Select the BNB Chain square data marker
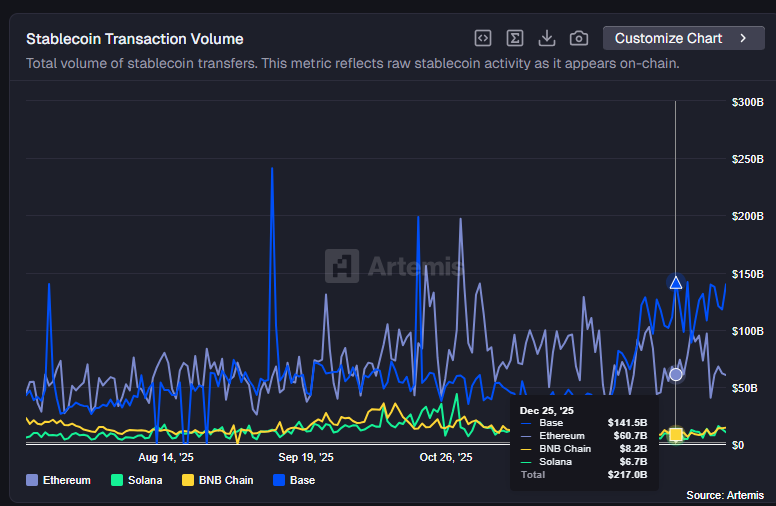 click(676, 434)
